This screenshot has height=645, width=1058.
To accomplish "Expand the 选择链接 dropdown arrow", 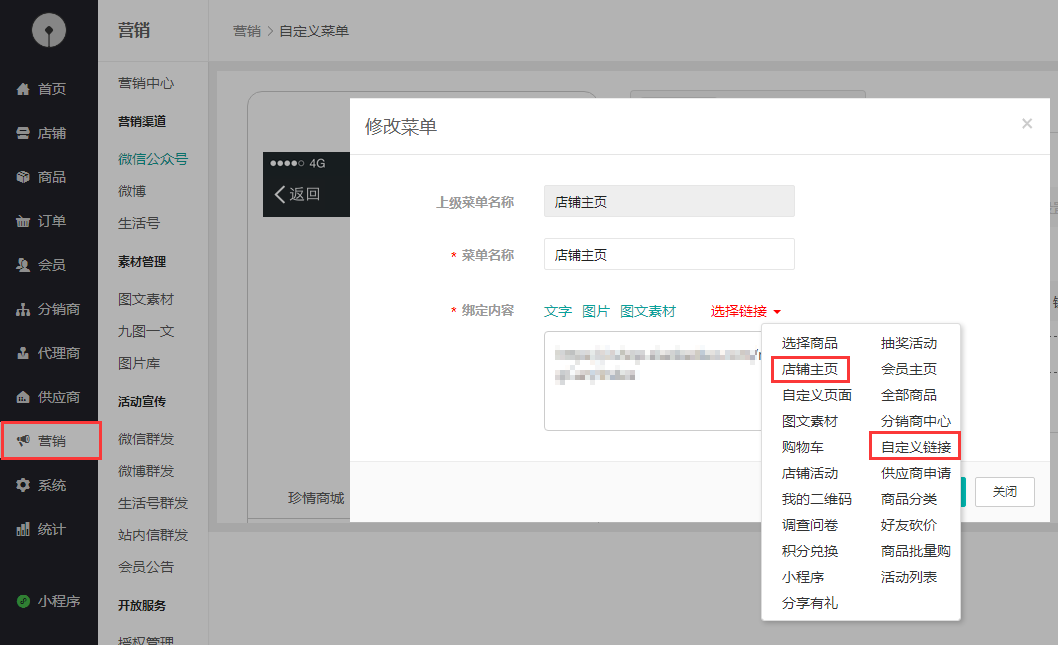I will pos(777,312).
